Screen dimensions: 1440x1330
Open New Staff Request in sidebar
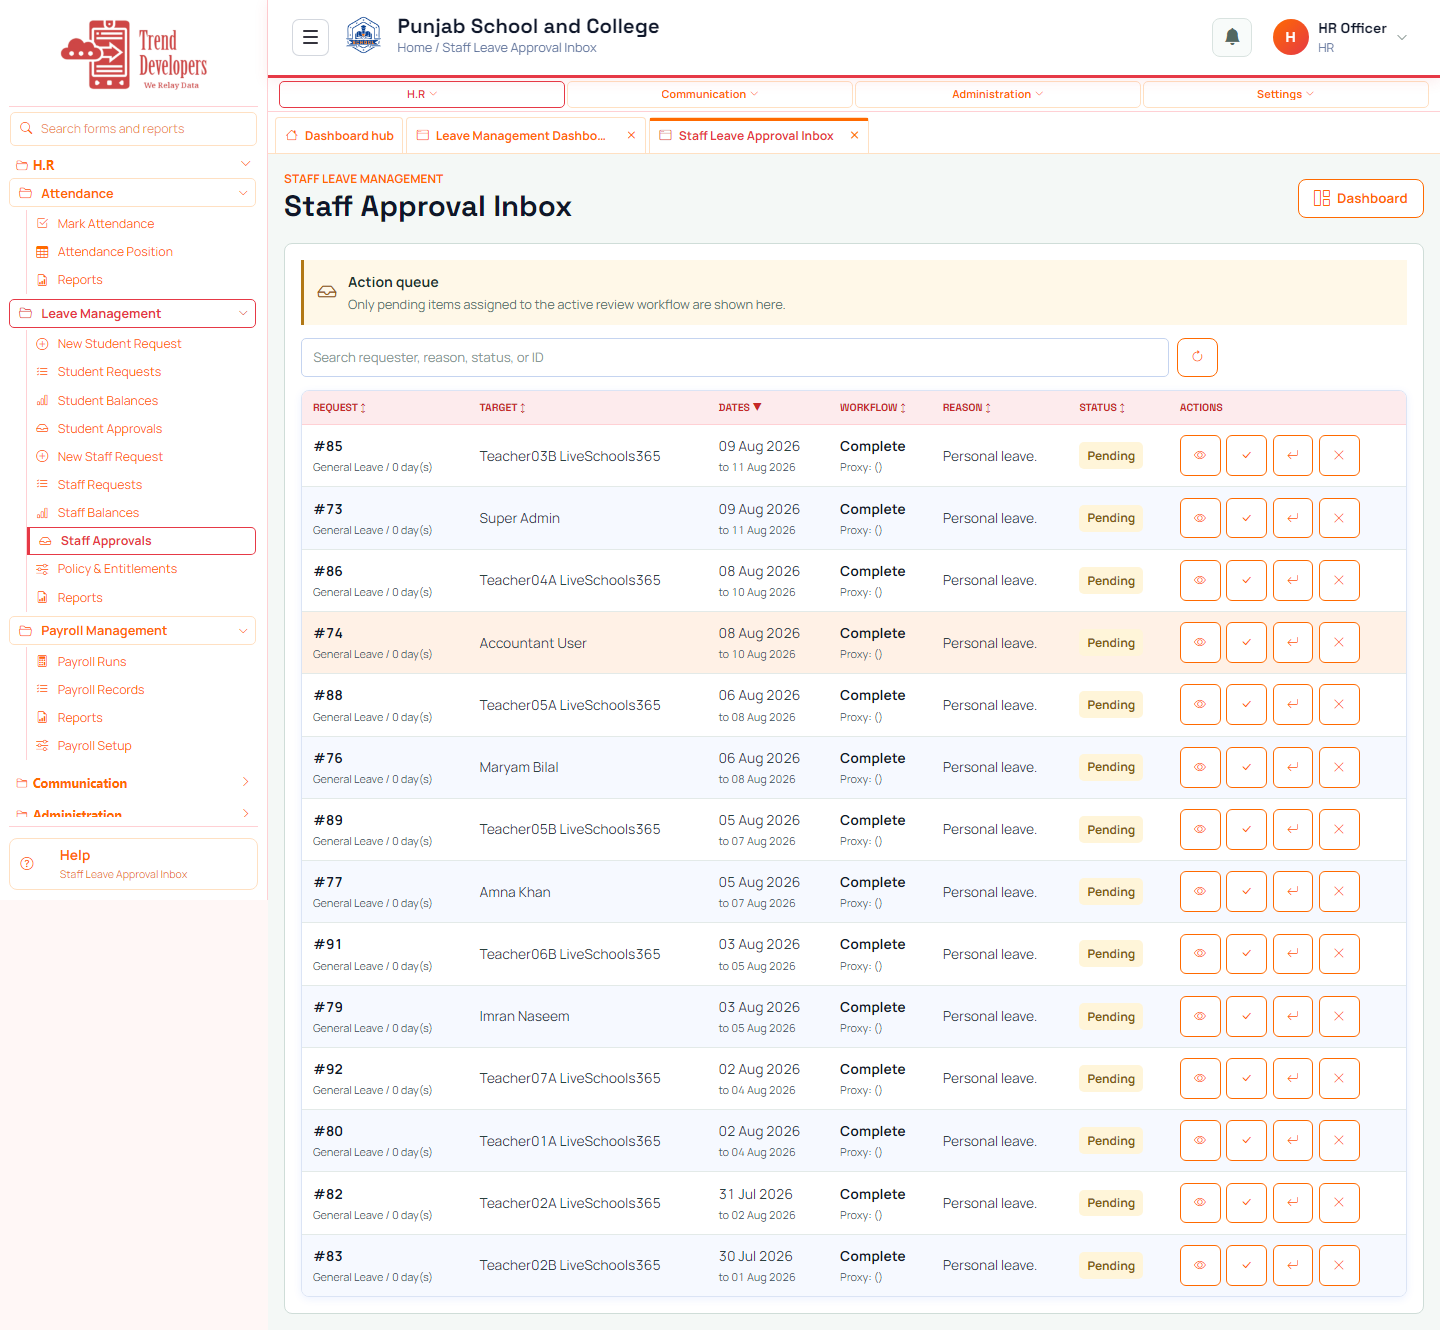pos(110,456)
